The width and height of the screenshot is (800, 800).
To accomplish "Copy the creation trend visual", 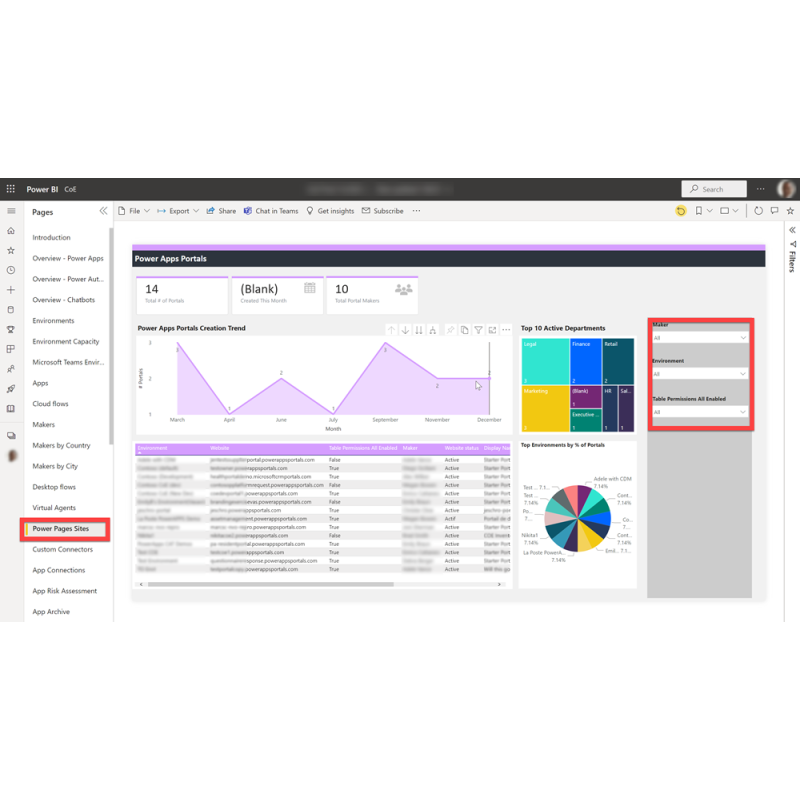I will (x=464, y=330).
